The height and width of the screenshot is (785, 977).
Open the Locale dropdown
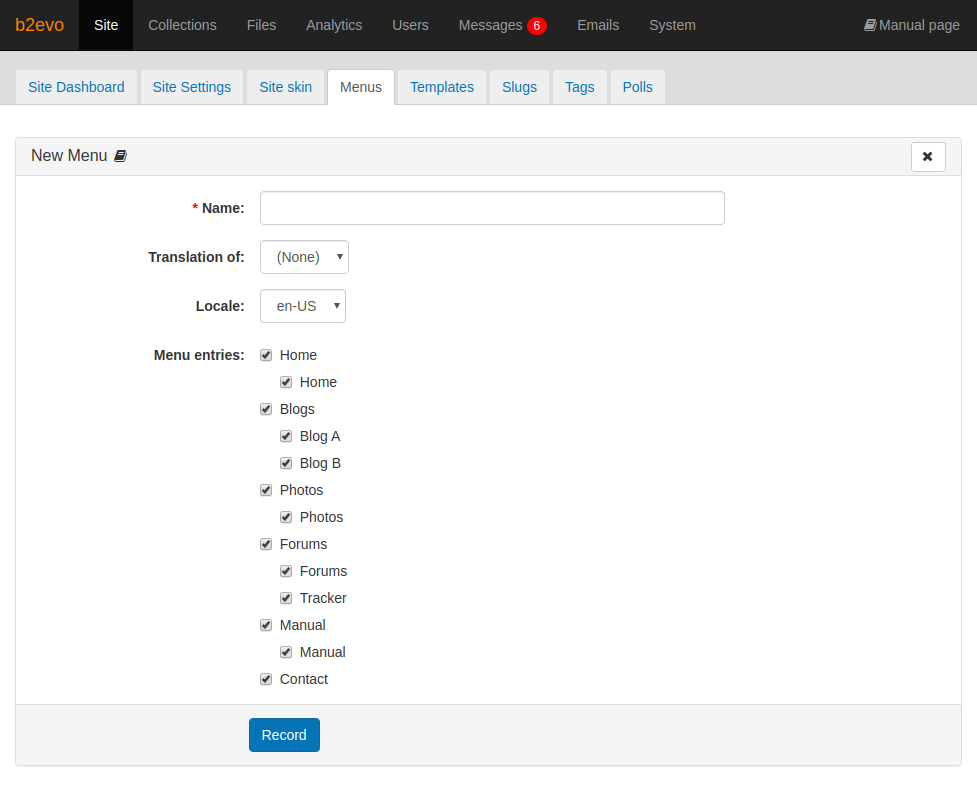302,306
